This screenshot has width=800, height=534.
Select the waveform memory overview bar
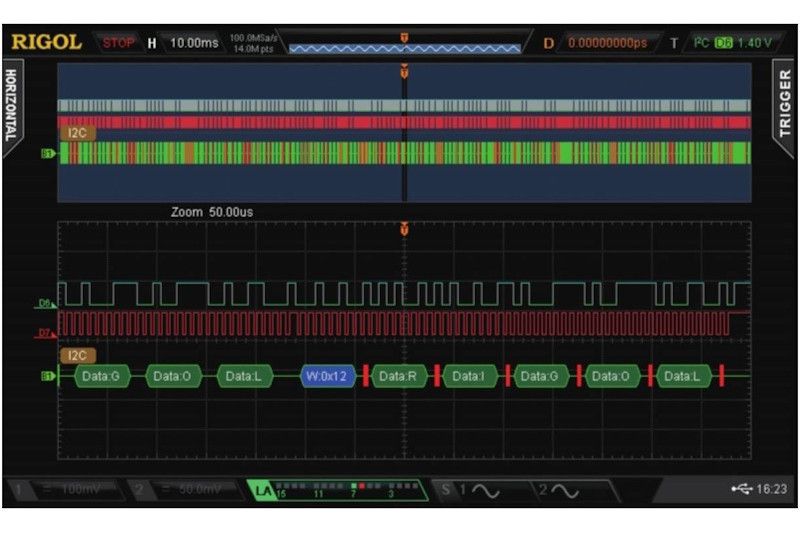[404, 47]
